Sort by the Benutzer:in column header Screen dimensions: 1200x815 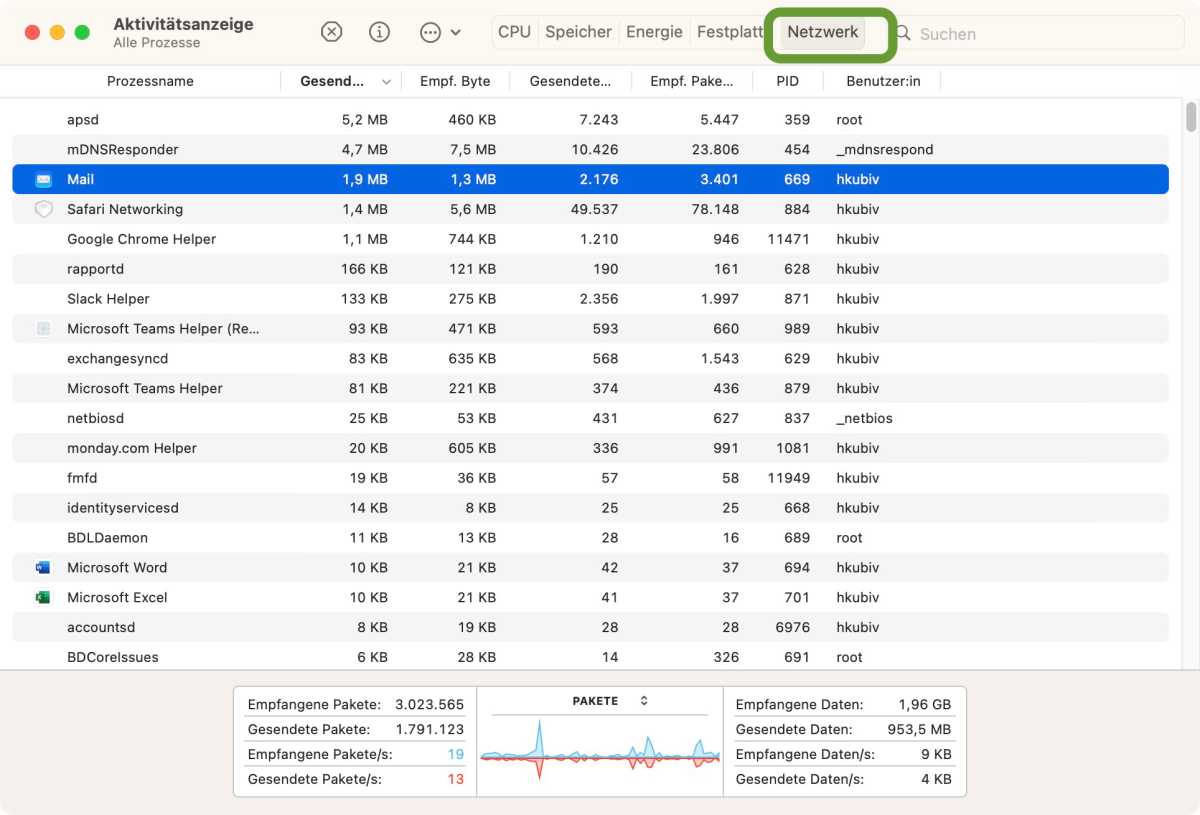pos(883,81)
